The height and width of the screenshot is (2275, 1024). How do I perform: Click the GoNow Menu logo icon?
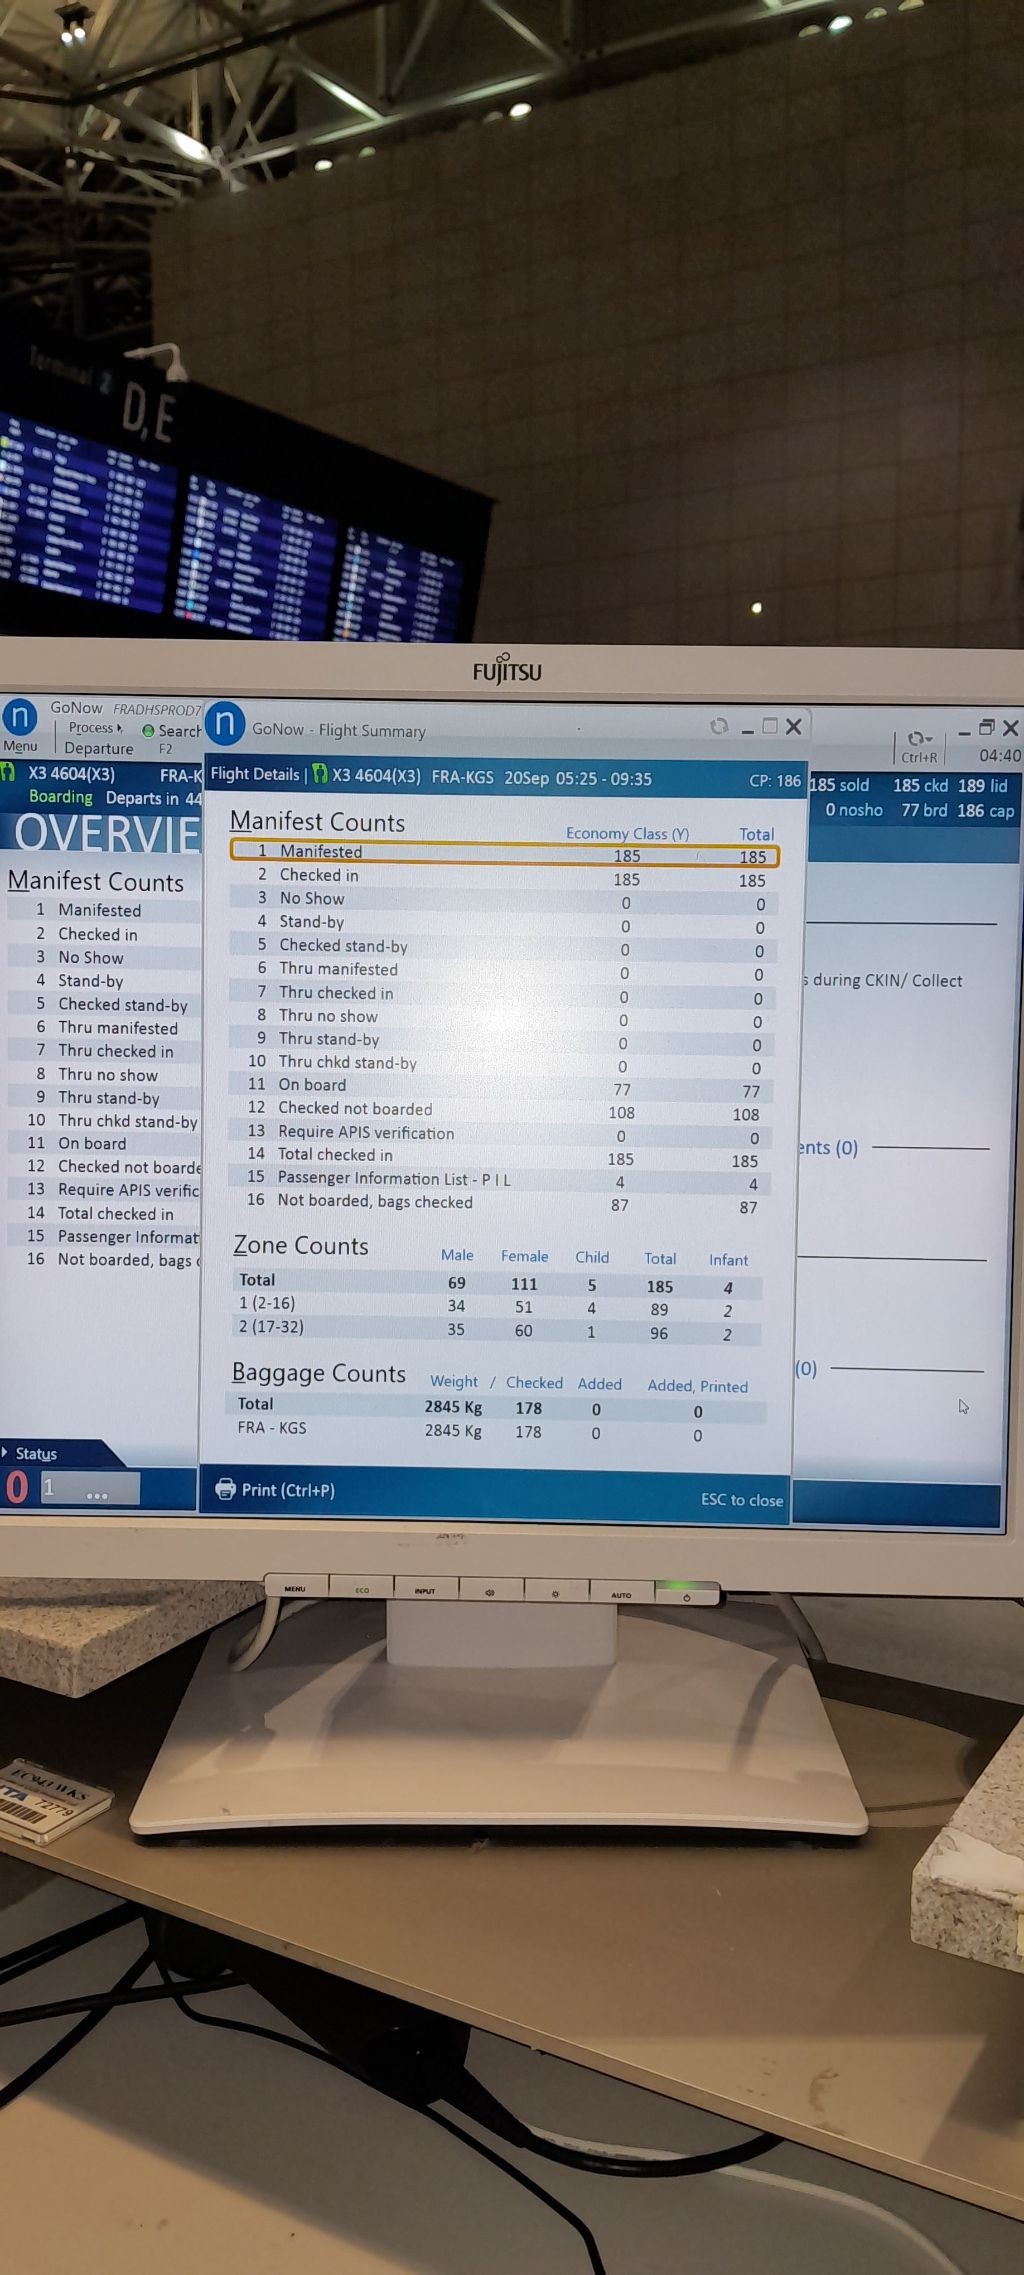pos(20,718)
